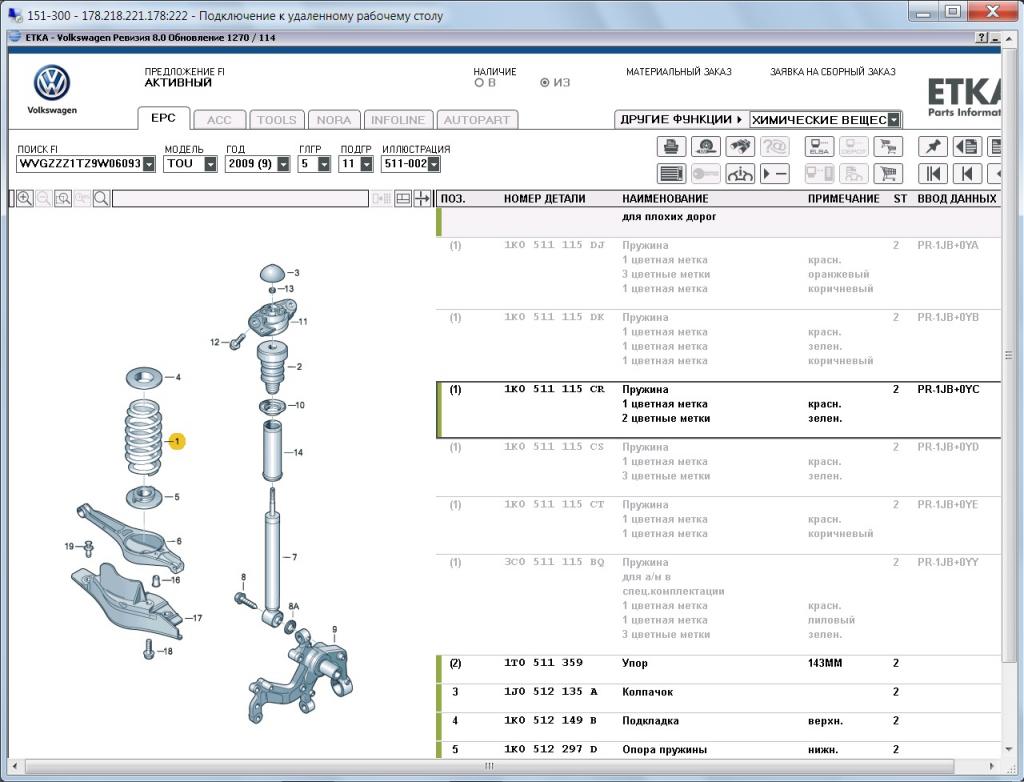This screenshot has height=782, width=1024.
Task: Click the horizontal scrollbar thumb at bottom
Action: pos(489,766)
